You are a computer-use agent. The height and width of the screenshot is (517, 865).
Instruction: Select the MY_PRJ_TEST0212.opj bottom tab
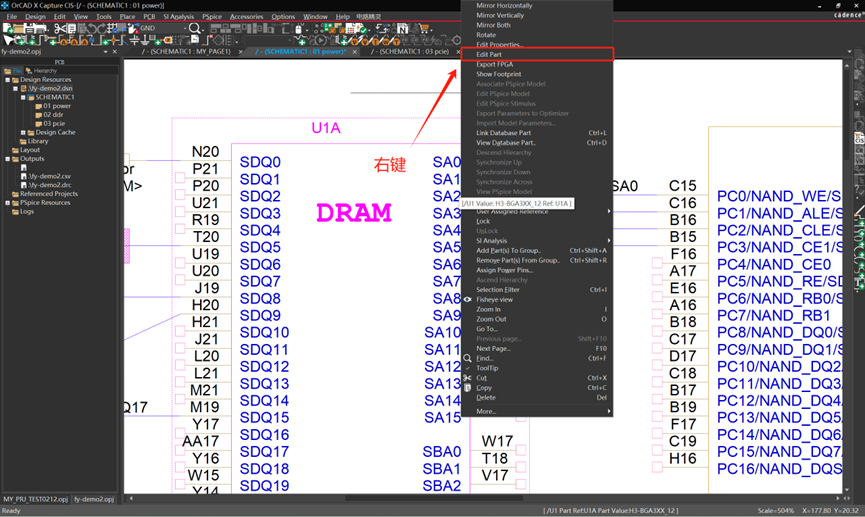35,499
